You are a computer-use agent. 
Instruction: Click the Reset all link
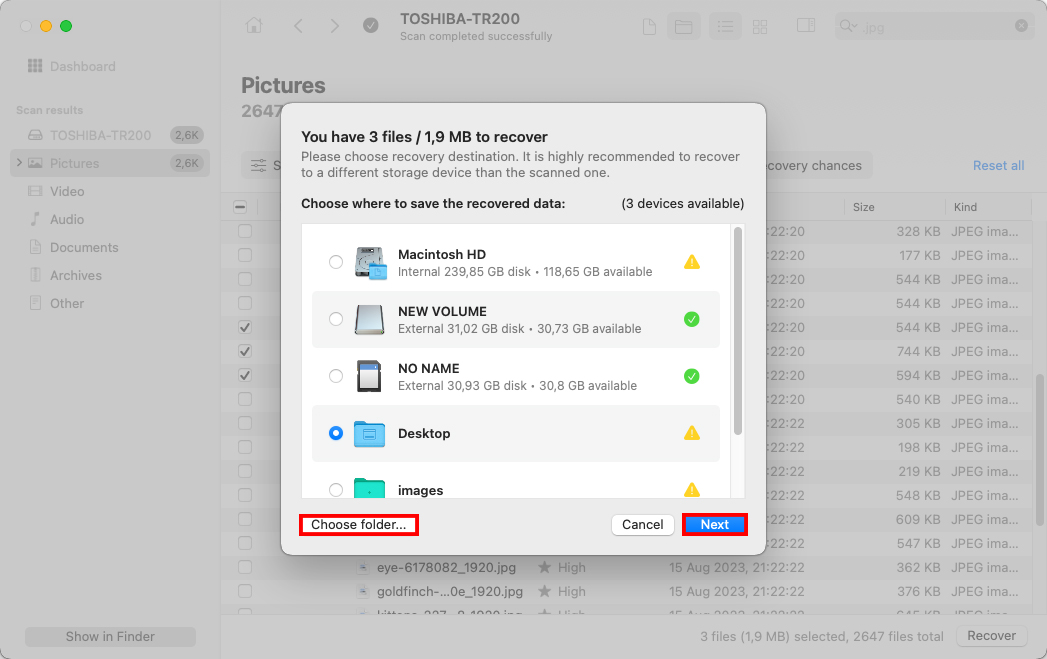coord(997,164)
